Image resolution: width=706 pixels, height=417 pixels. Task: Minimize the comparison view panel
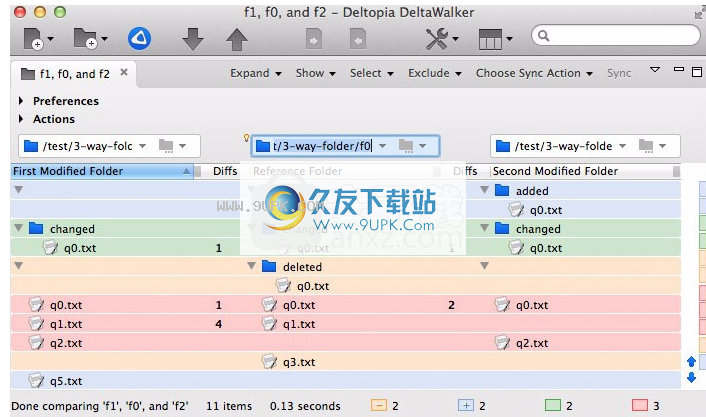679,70
